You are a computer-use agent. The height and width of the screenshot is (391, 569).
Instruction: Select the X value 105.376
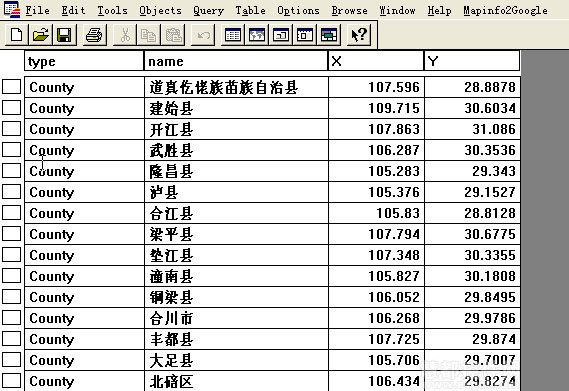[377, 192]
